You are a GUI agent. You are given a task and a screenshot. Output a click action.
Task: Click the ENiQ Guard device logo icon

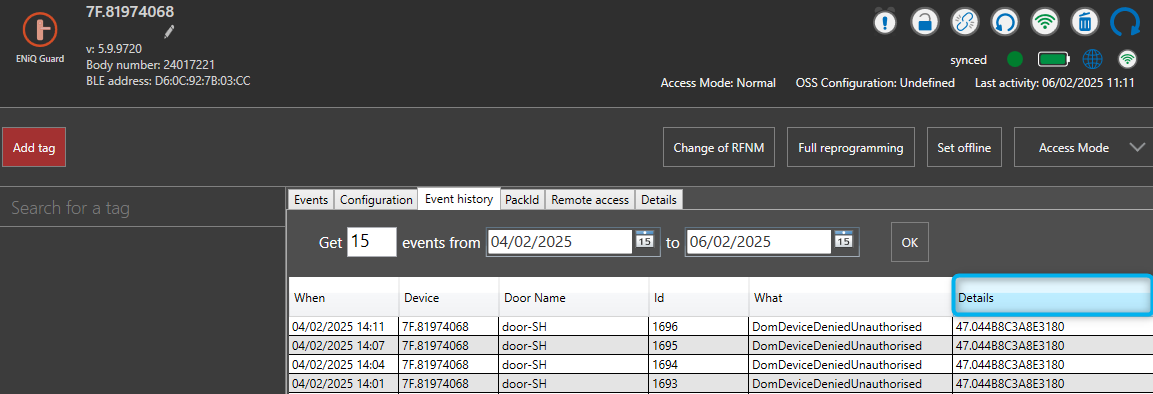40,29
